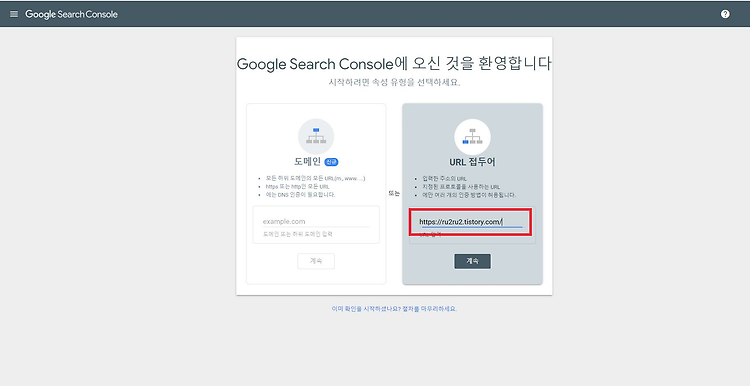Image resolution: width=750 pixels, height=386 pixels.
Task: Click the 도메인 card heading
Action: (x=307, y=162)
